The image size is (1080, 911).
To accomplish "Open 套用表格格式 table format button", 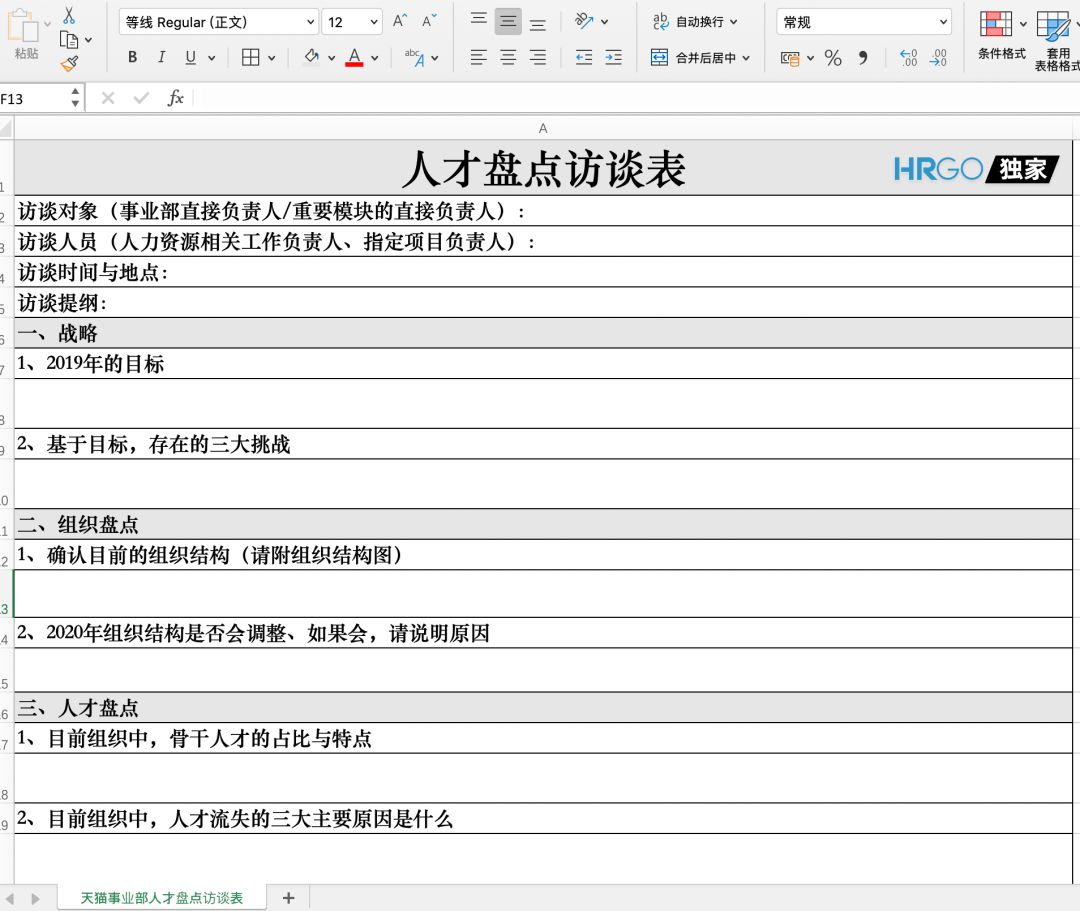I will (1057, 41).
